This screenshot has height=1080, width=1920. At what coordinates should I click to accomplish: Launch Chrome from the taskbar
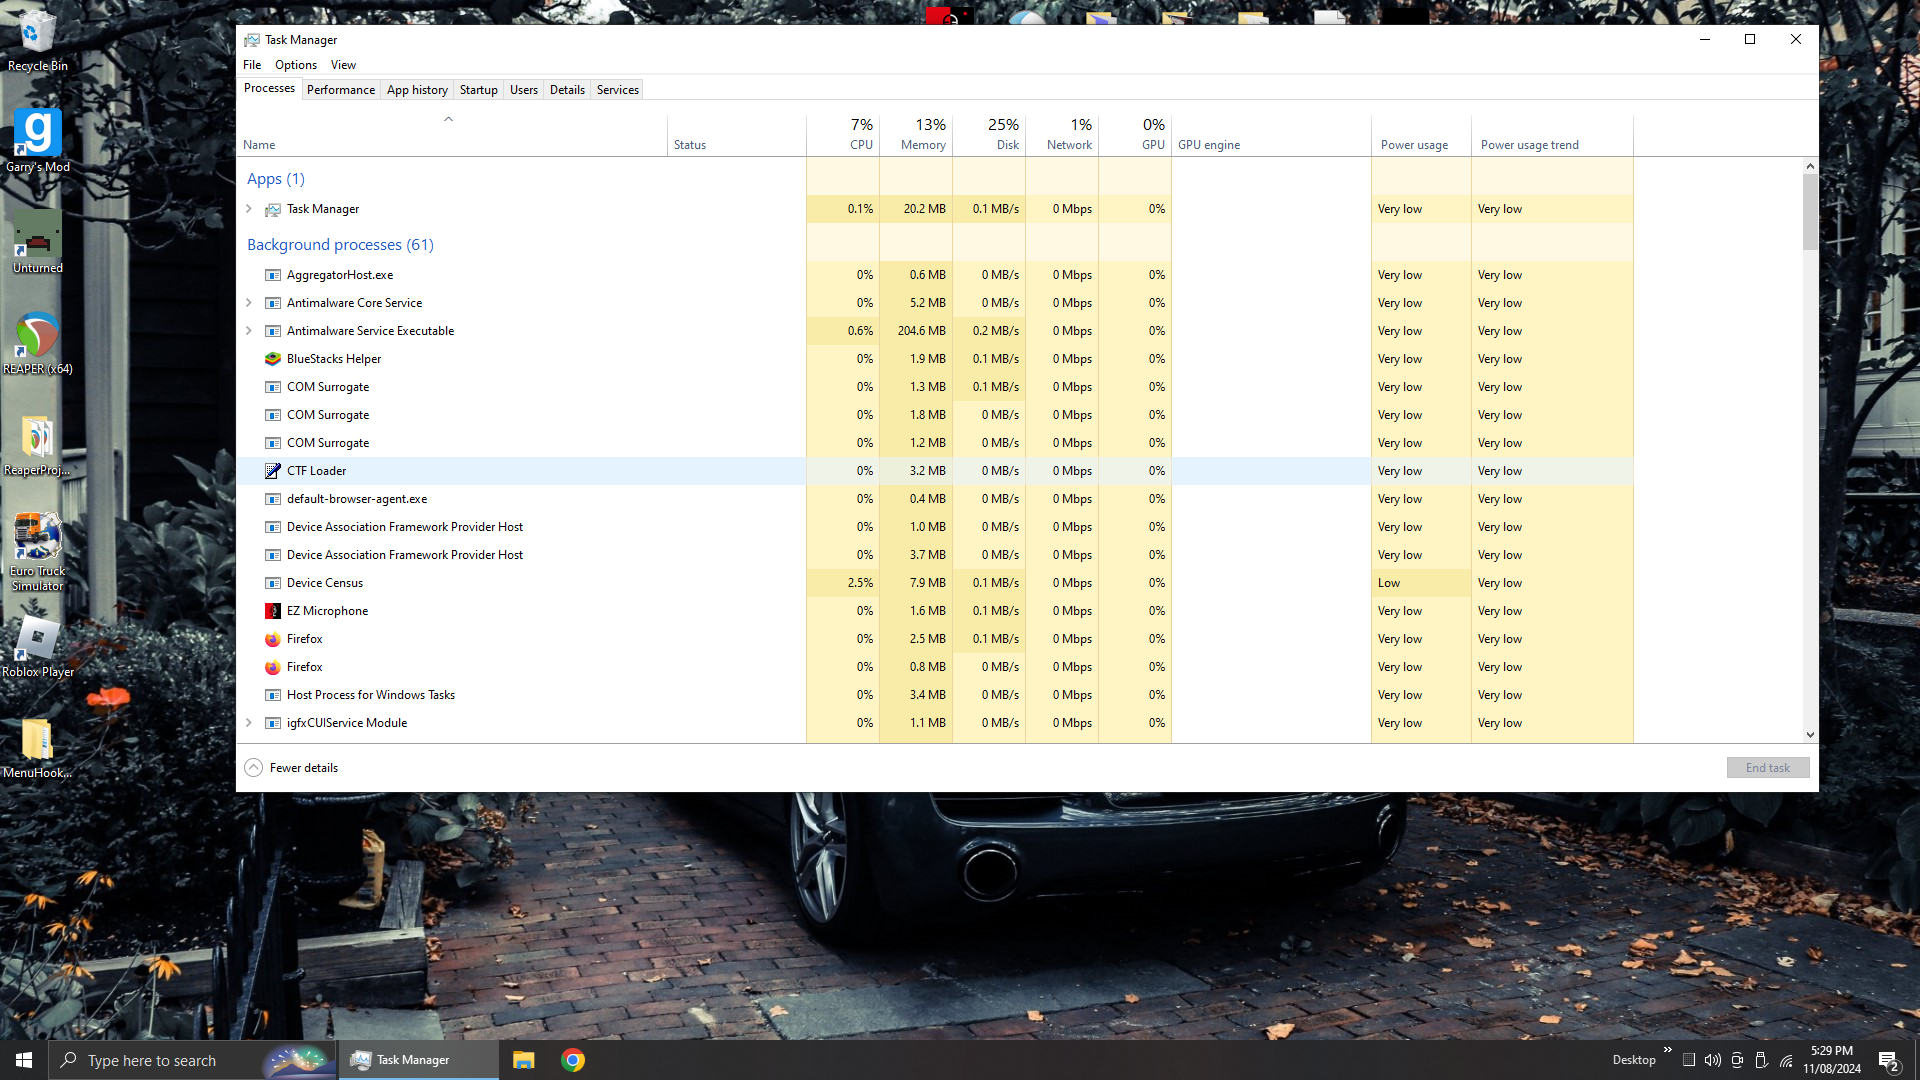(x=573, y=1060)
